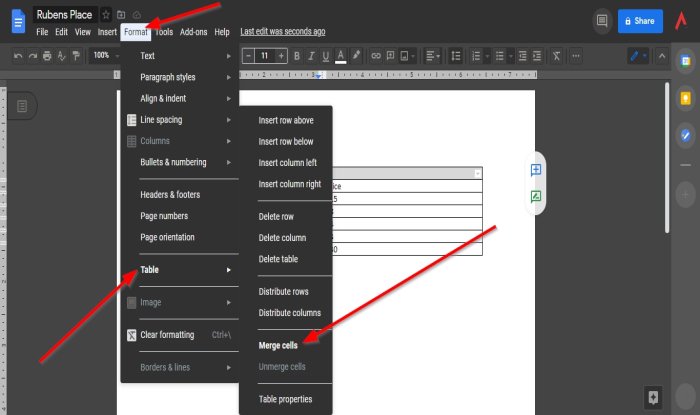700x415 pixels.
Task: Expand the Align & indent submenu
Action: (180, 99)
